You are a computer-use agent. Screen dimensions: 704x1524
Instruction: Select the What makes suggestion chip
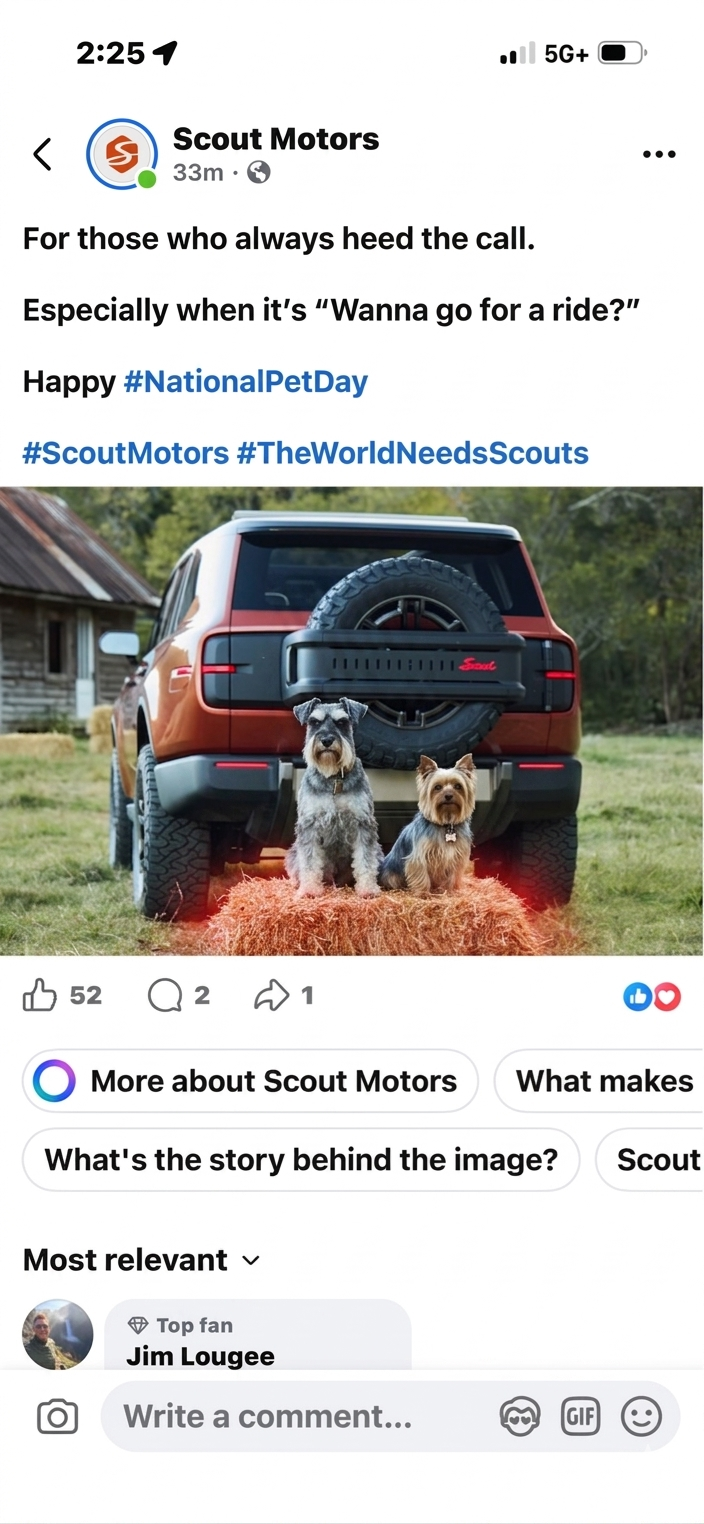(x=600, y=1081)
